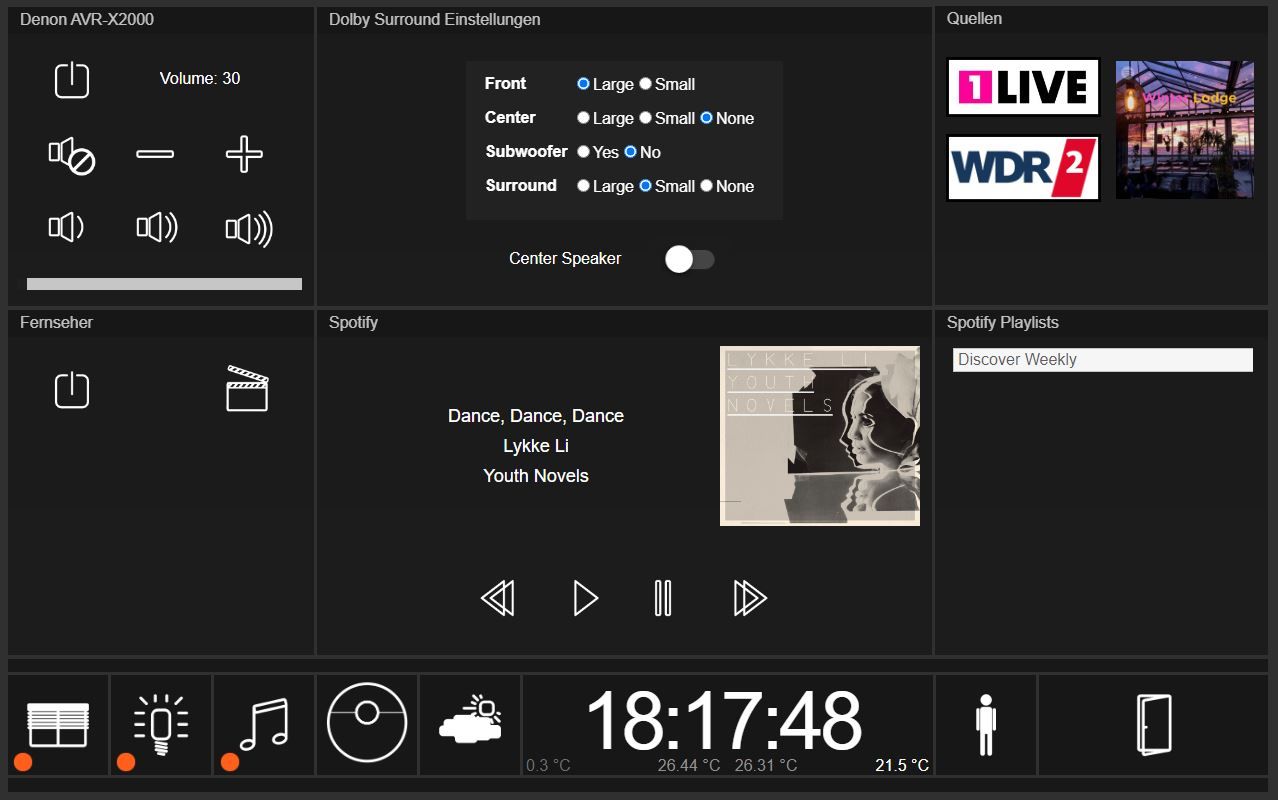Set Surround speakers to None
This screenshot has width=1278, height=800.
coord(706,186)
